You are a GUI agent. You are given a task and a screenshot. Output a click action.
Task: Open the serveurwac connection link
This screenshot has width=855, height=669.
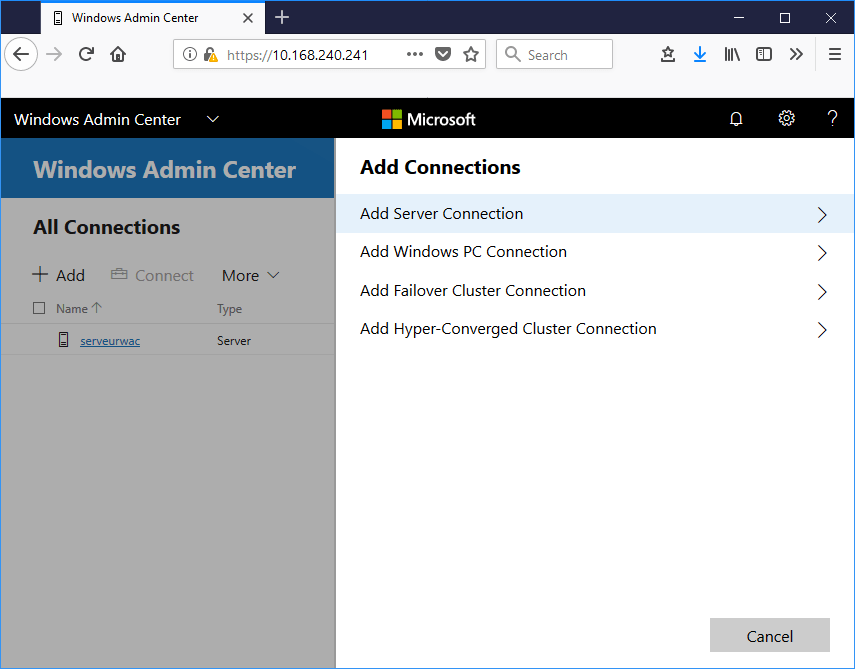pyautogui.click(x=110, y=341)
